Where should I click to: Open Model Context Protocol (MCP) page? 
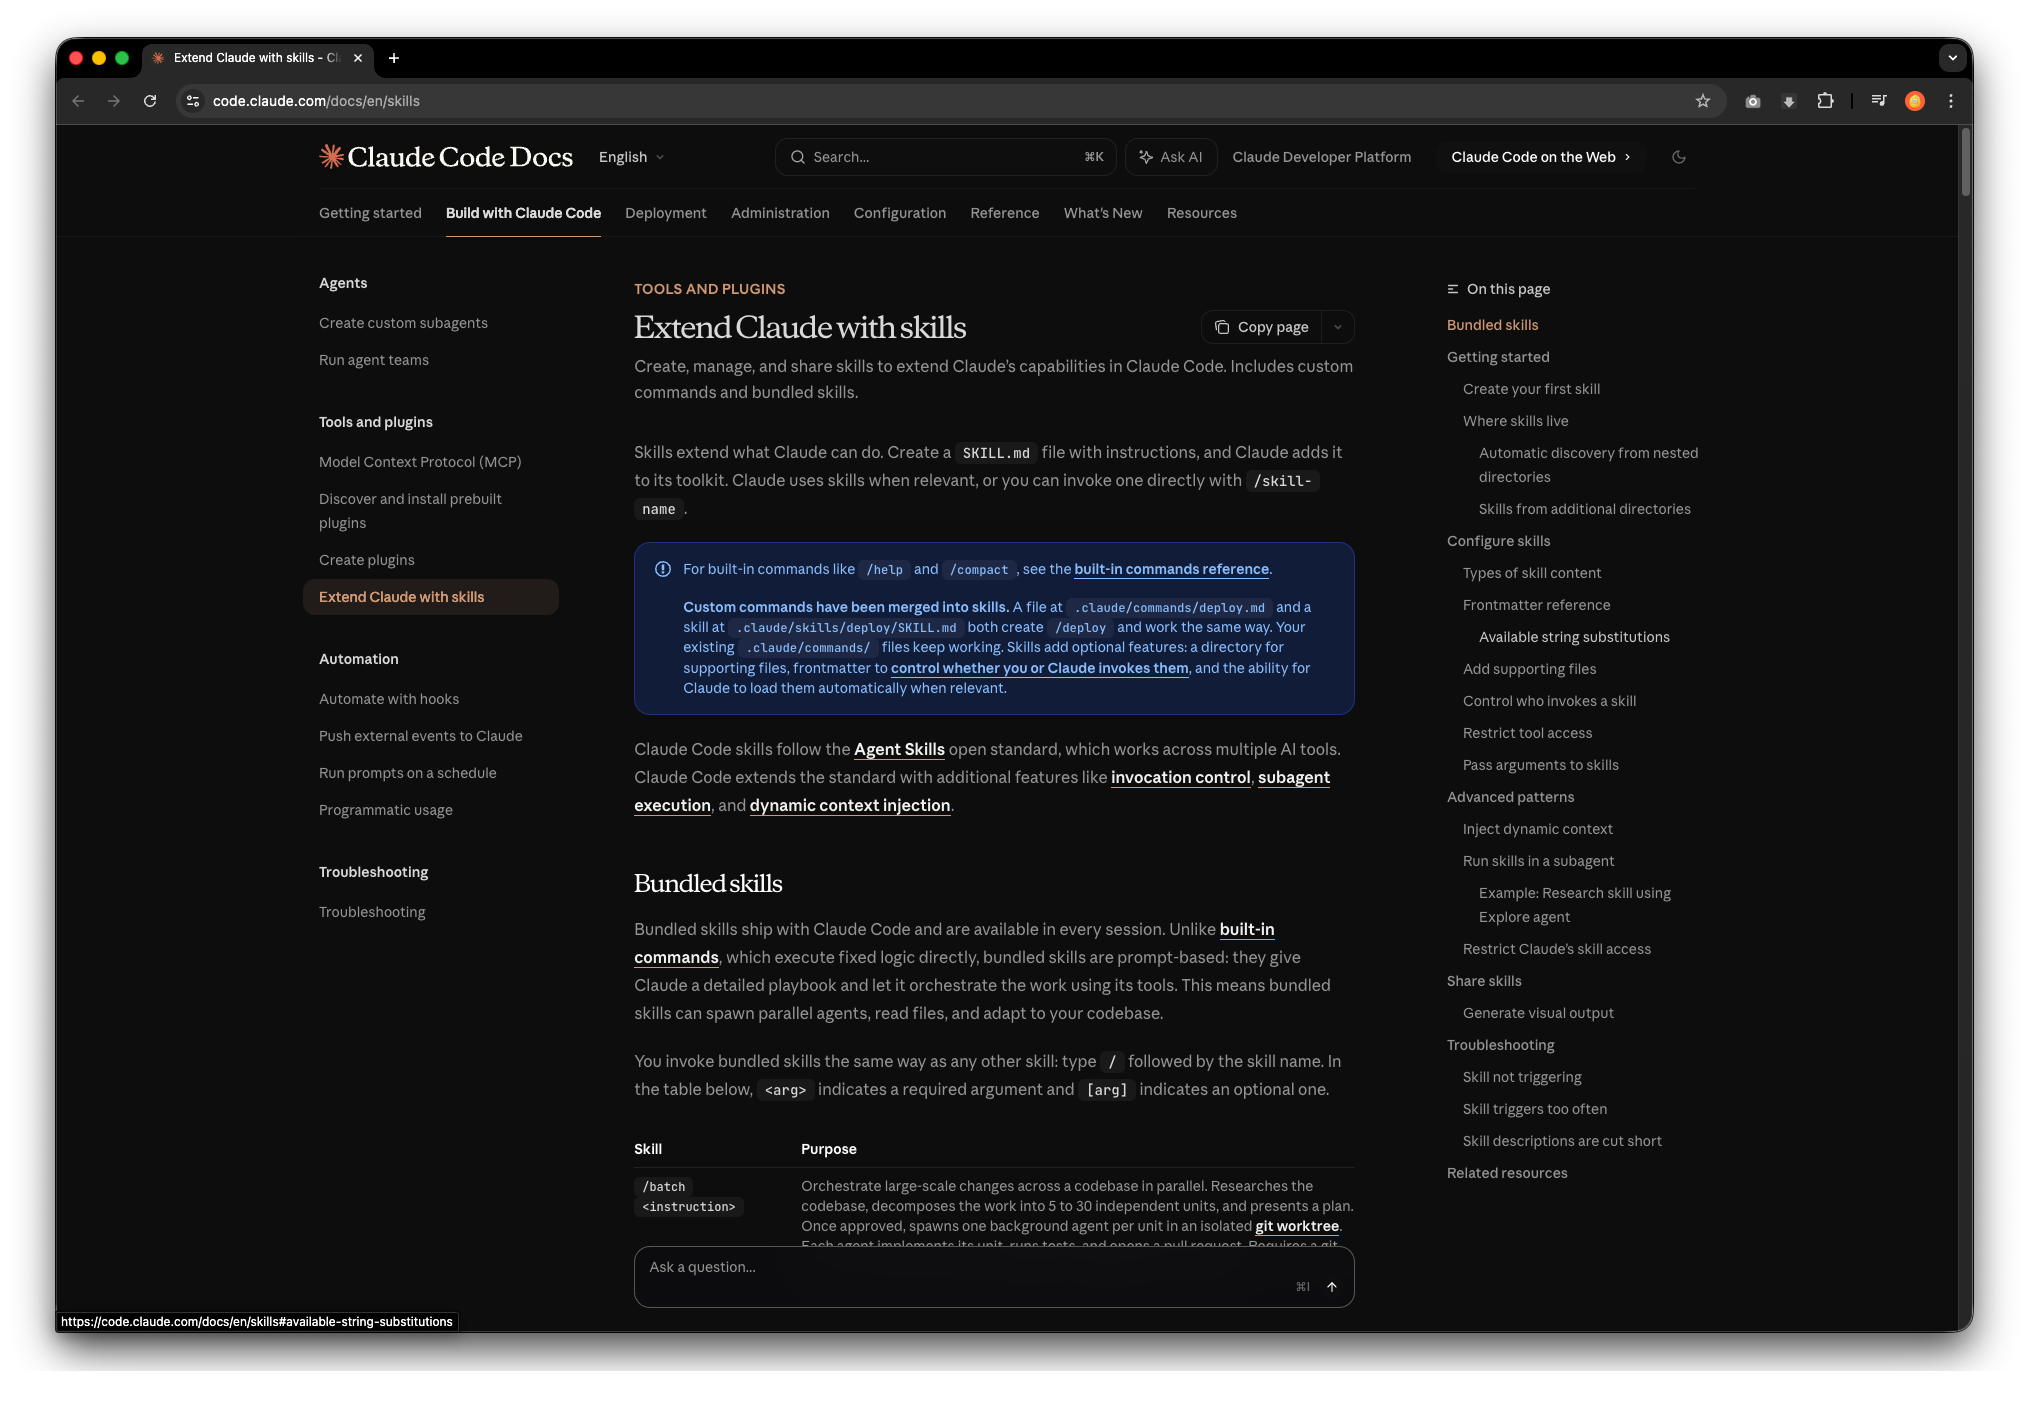(x=420, y=462)
